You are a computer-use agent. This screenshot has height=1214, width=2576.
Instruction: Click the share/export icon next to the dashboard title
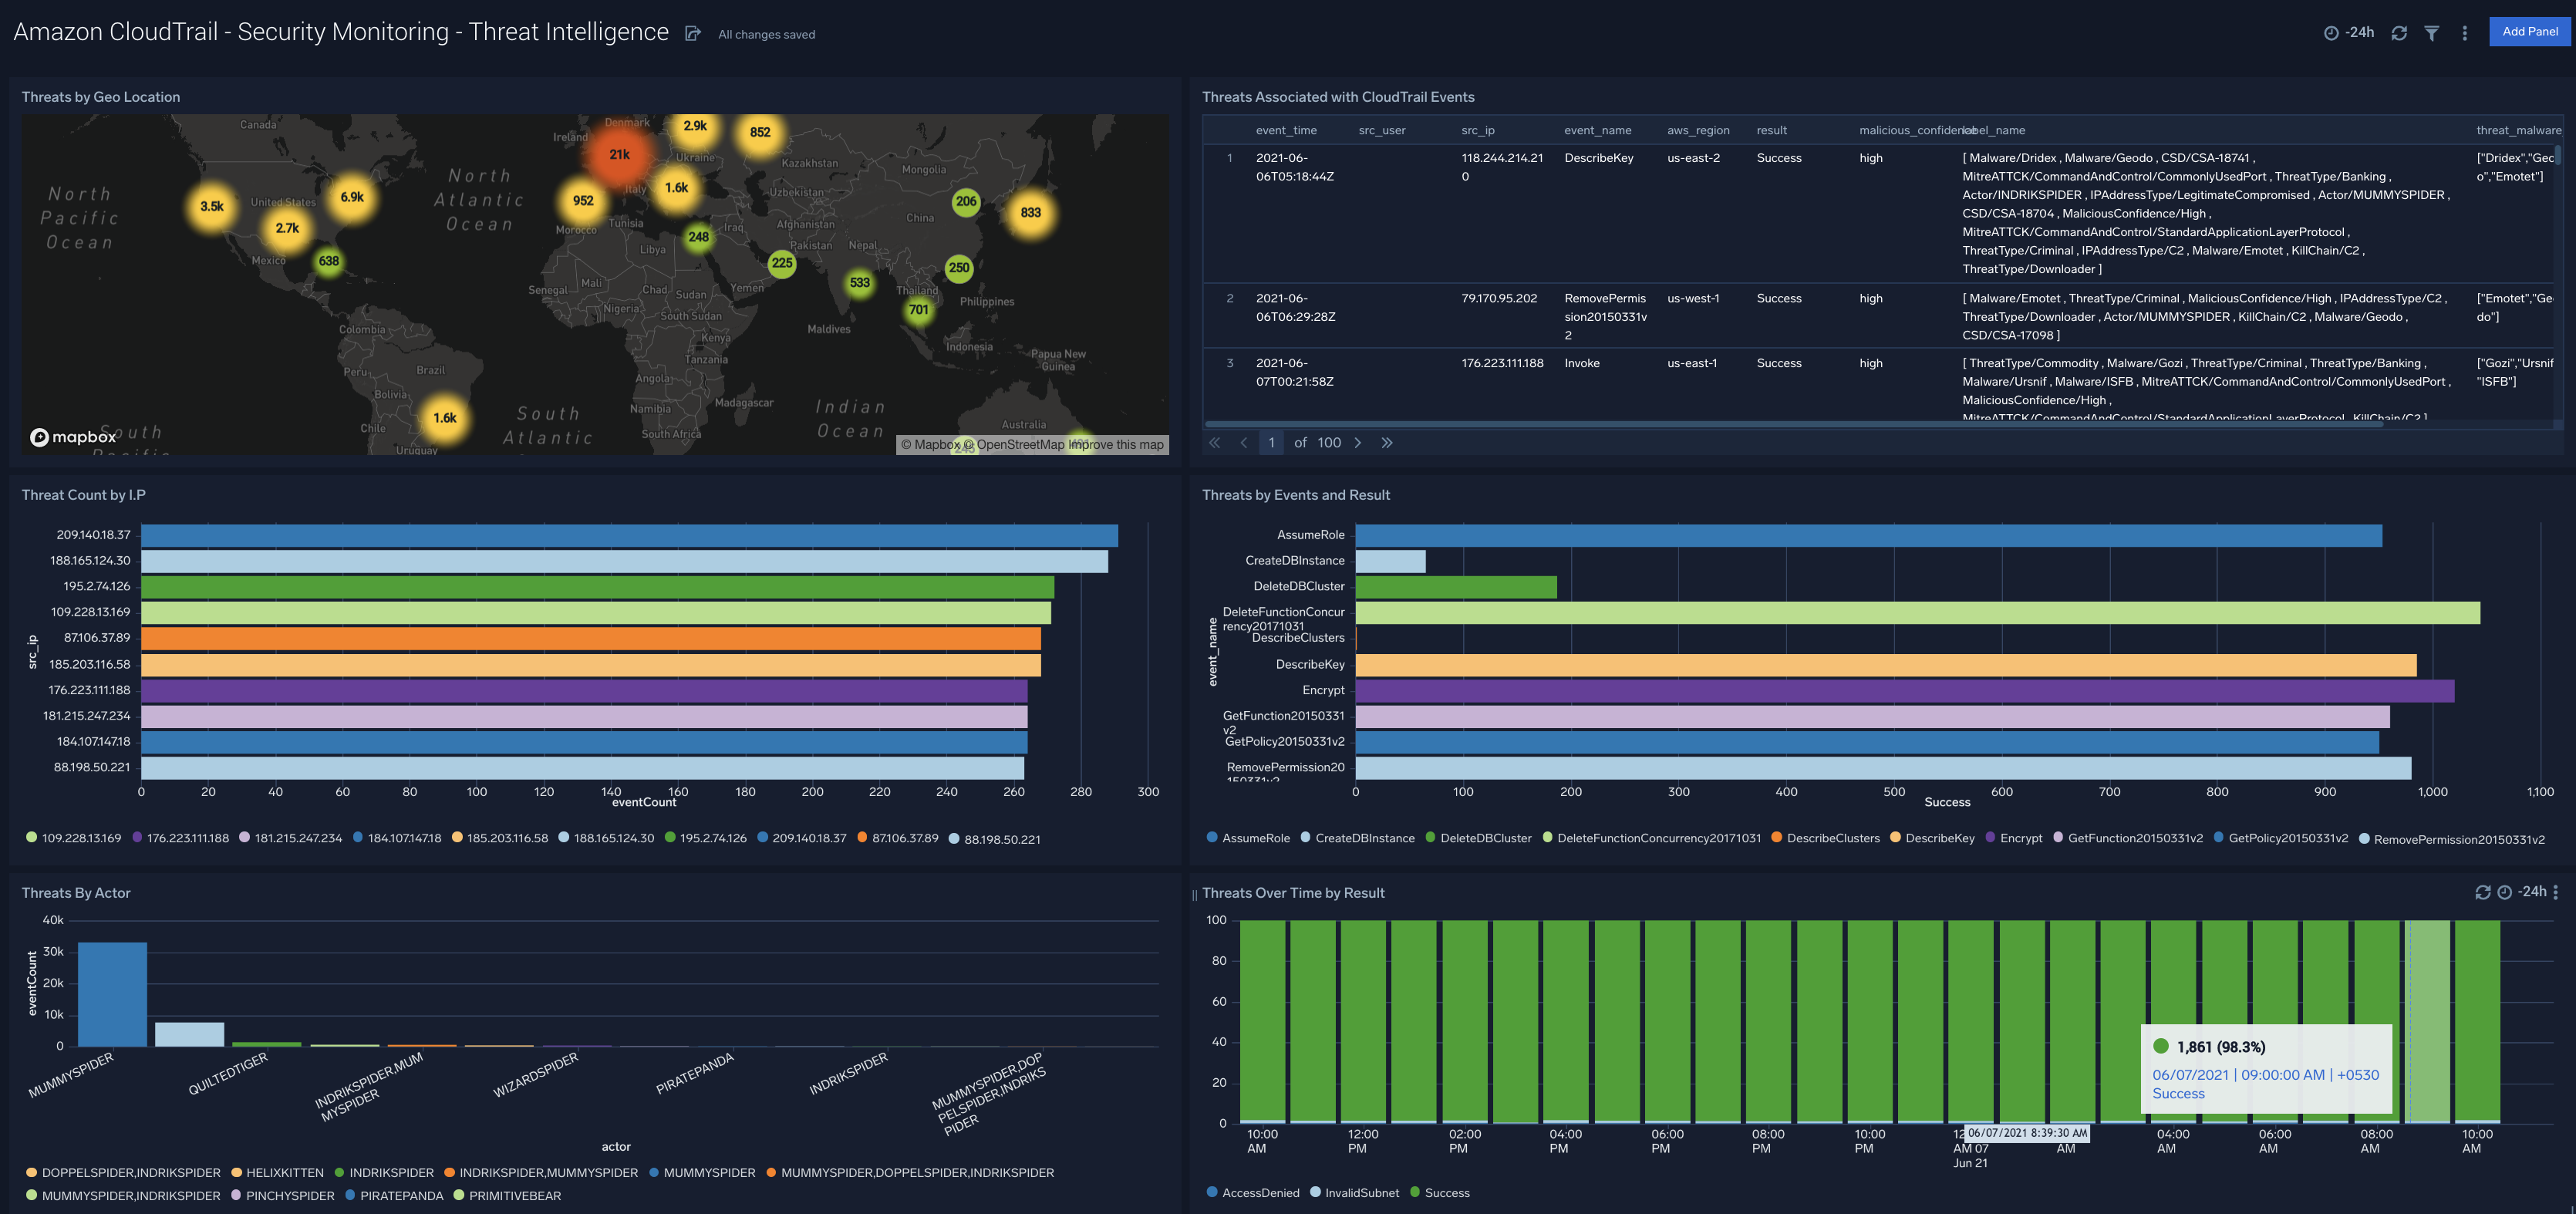coord(692,32)
